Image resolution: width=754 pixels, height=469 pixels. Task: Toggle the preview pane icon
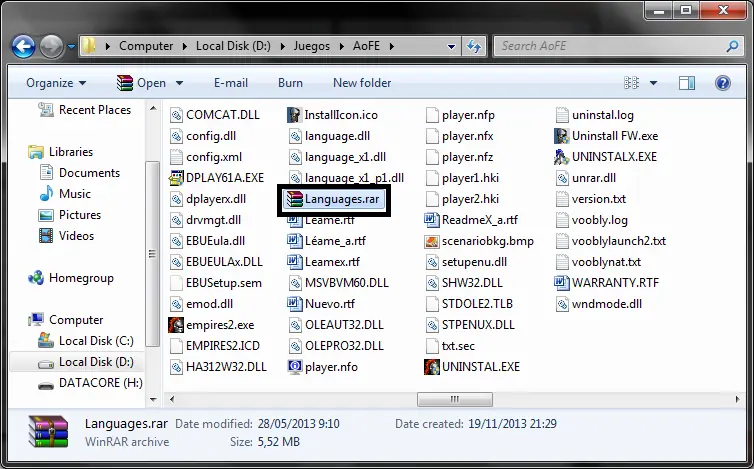point(687,83)
